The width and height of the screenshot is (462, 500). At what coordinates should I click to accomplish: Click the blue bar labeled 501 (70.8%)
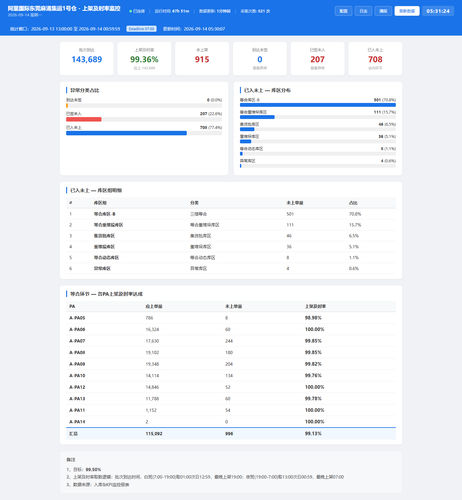tap(318, 105)
